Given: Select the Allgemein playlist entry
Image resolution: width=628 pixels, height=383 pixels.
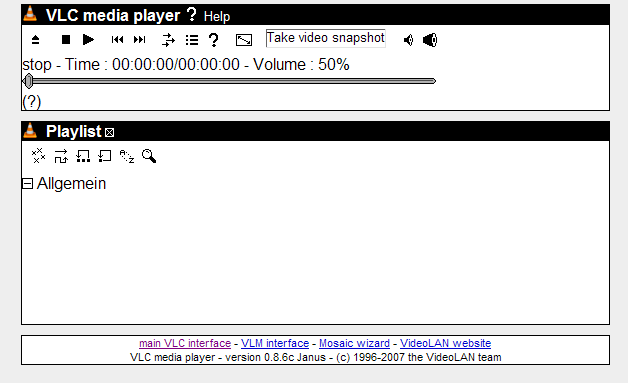Looking at the screenshot, I should [71, 183].
